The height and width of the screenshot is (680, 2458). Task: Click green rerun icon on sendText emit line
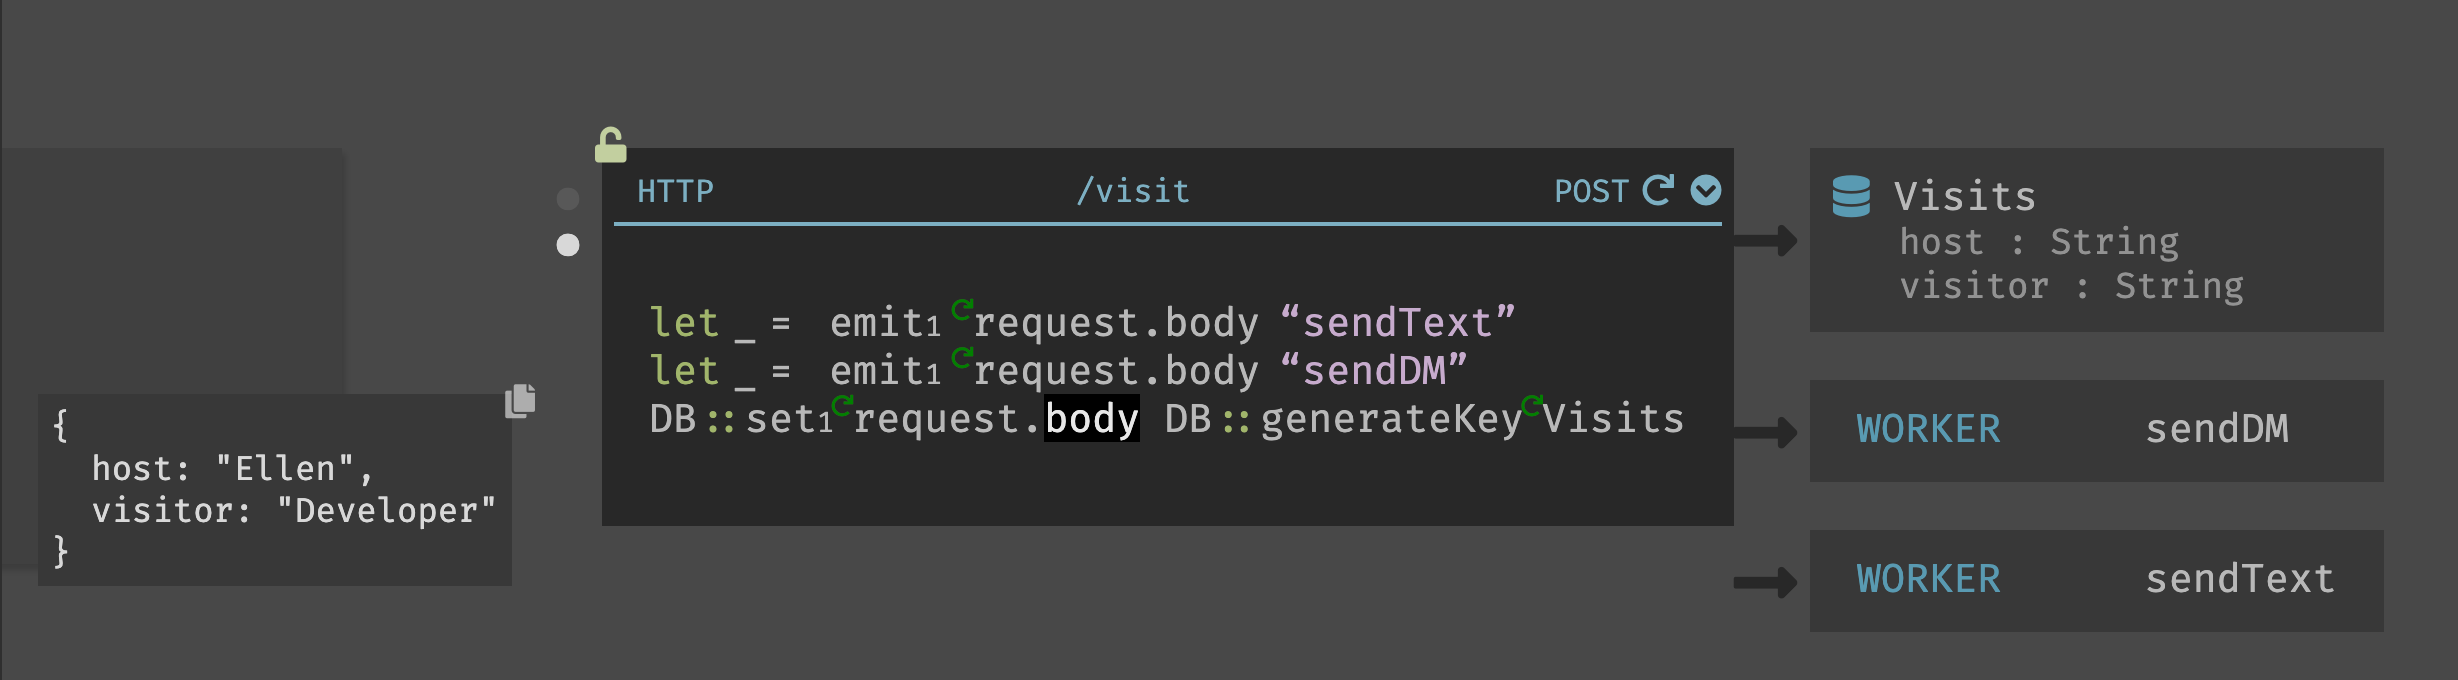[962, 309]
